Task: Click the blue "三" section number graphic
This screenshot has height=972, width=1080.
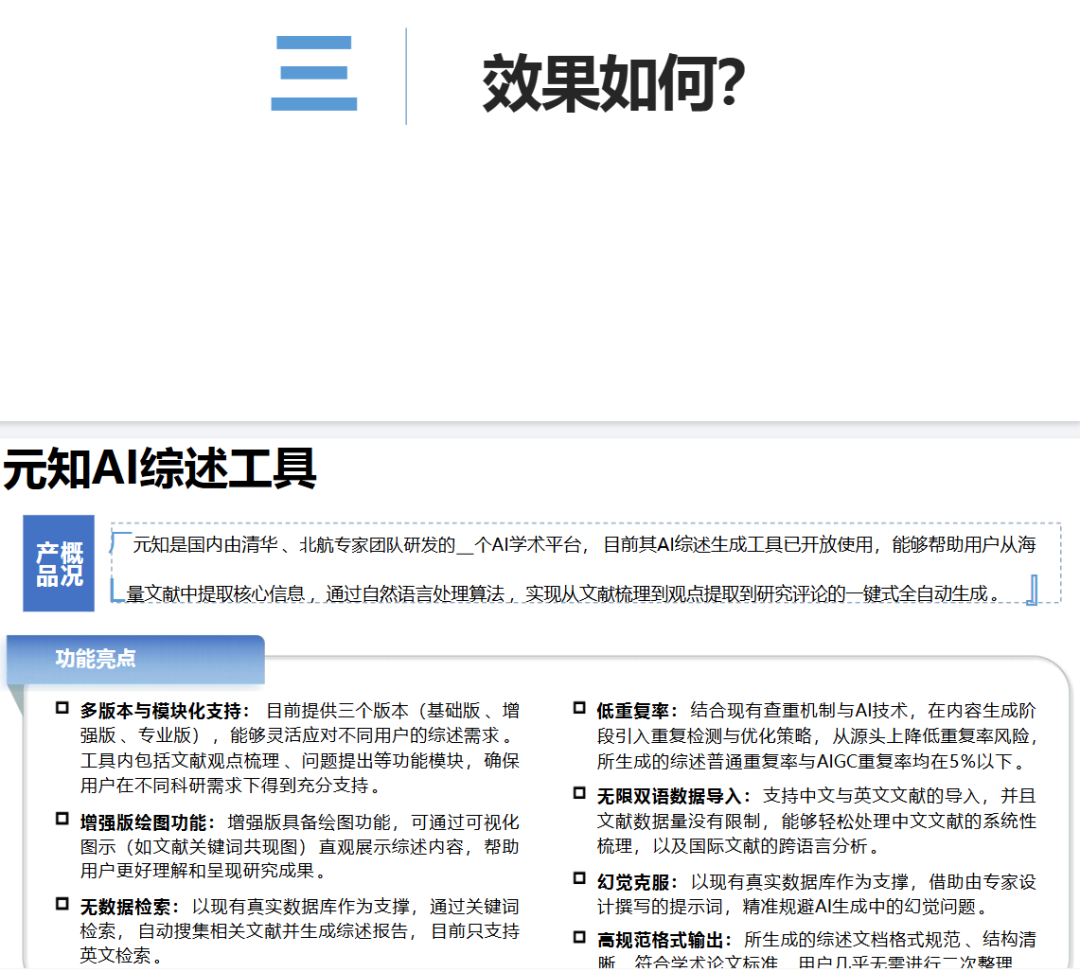Action: coord(314,73)
